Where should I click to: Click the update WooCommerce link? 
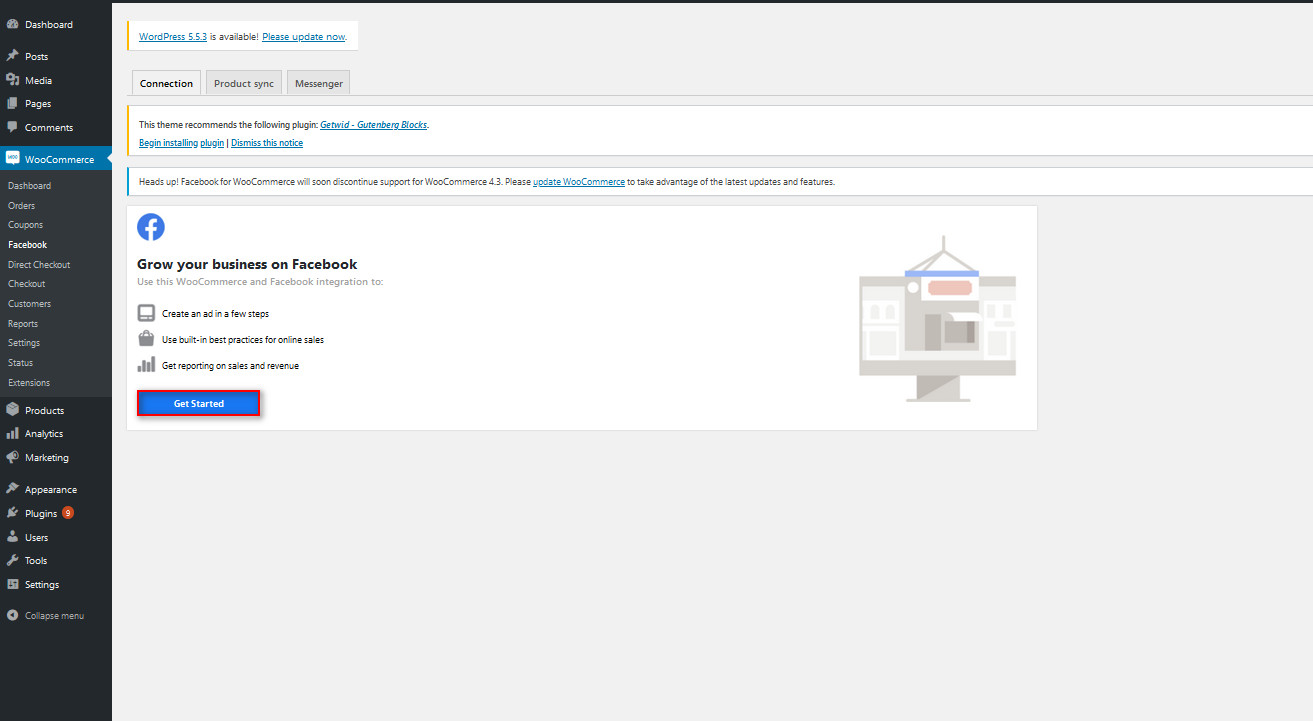click(579, 182)
